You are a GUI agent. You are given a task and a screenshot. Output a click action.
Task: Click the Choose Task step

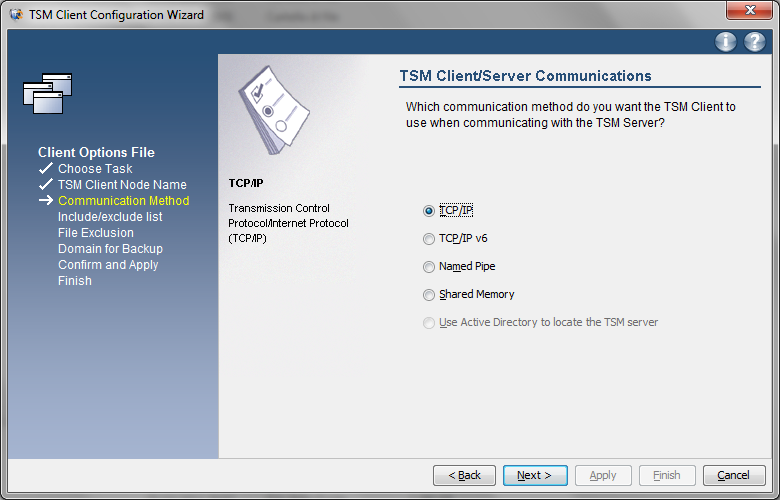95,169
